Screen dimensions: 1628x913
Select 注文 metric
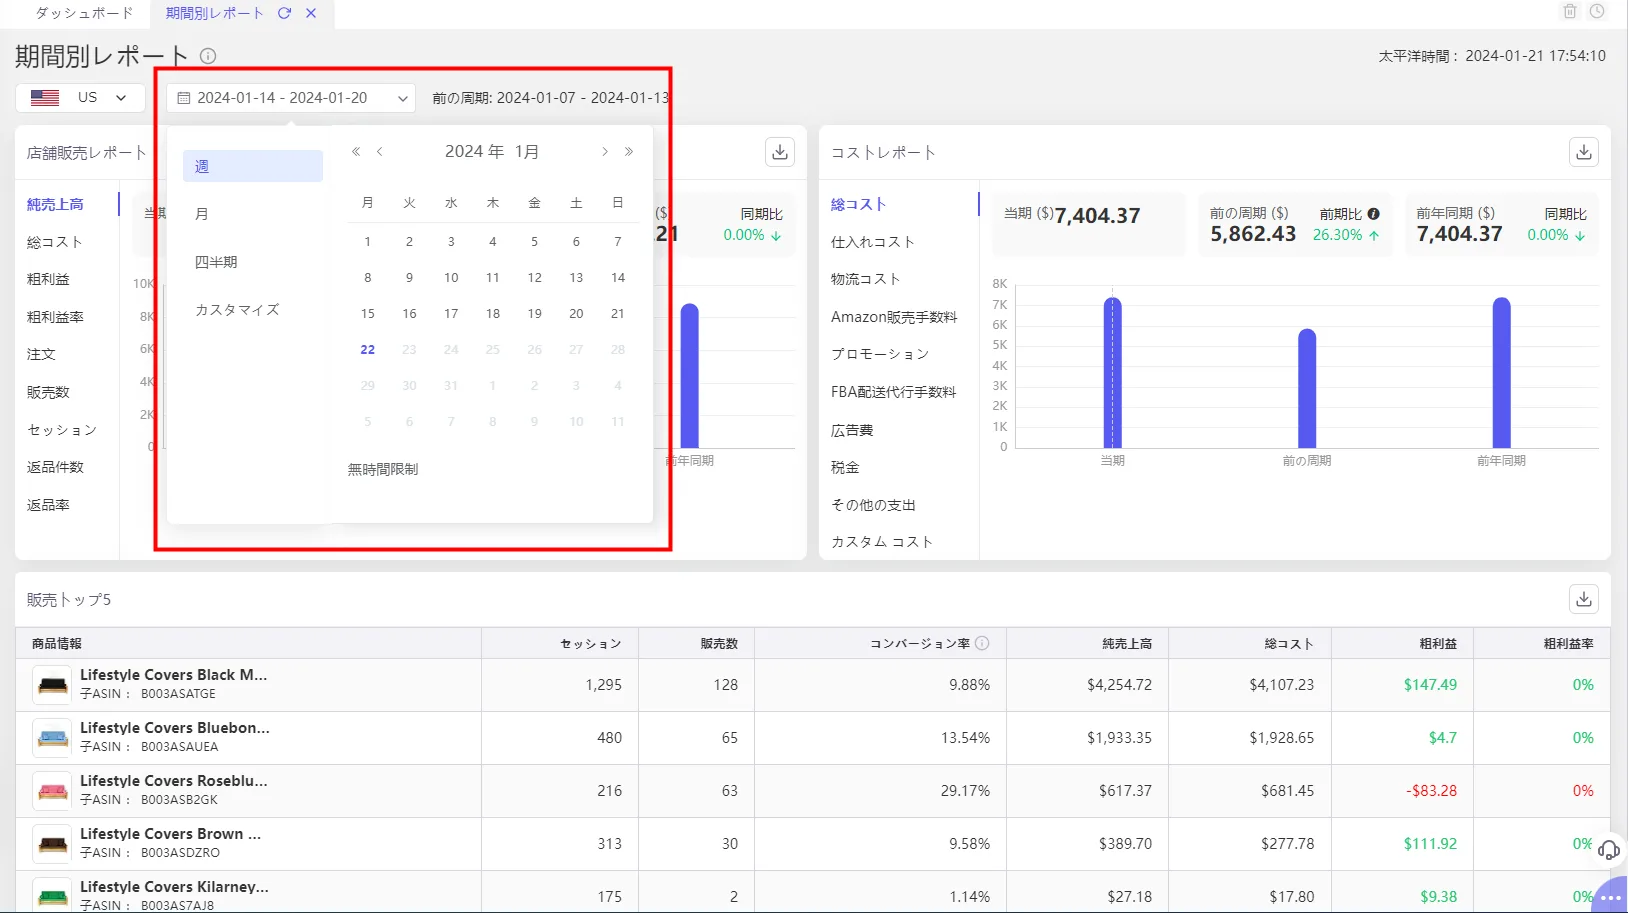pyautogui.click(x=41, y=354)
